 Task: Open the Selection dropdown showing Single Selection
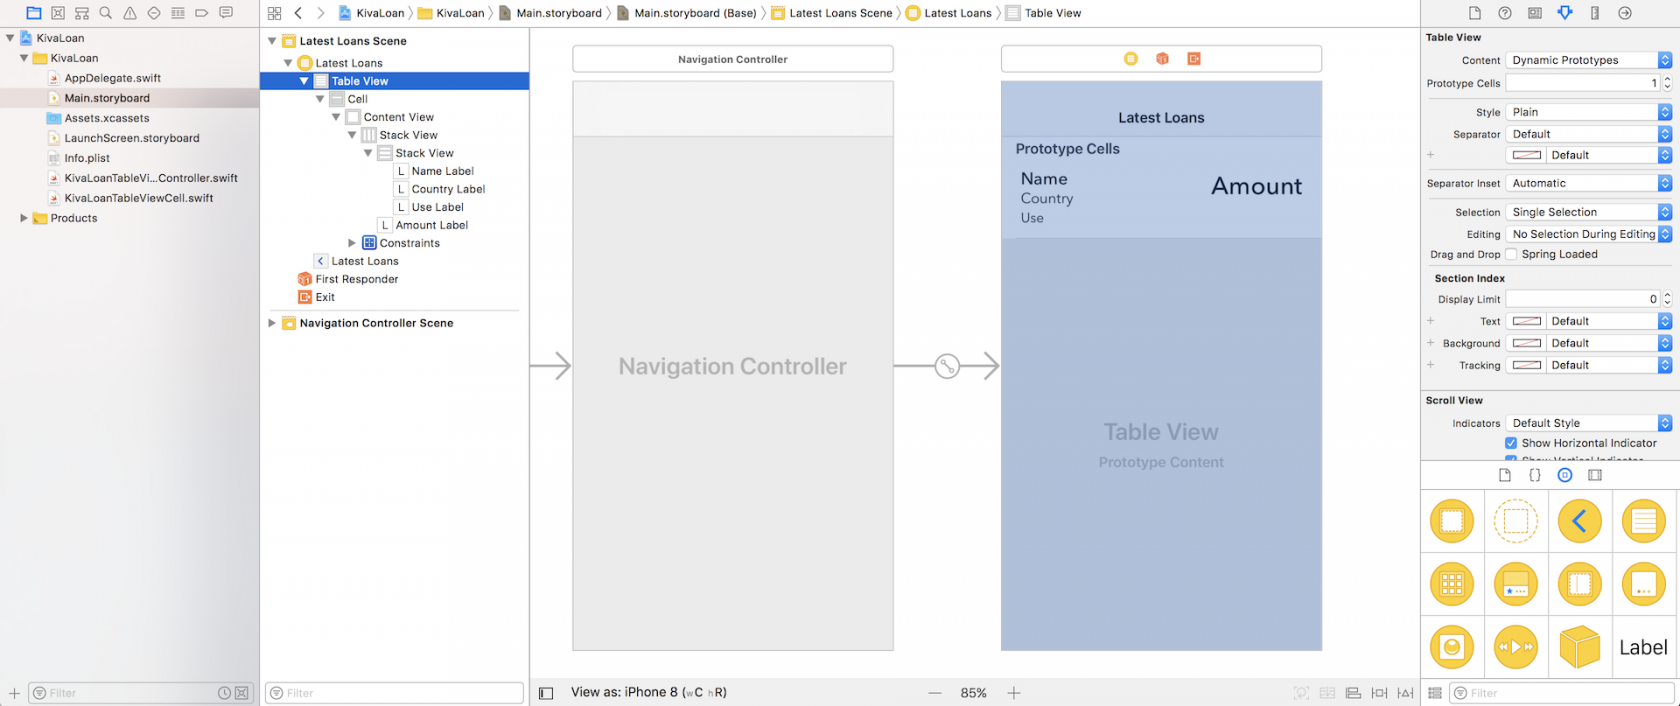click(x=1588, y=212)
